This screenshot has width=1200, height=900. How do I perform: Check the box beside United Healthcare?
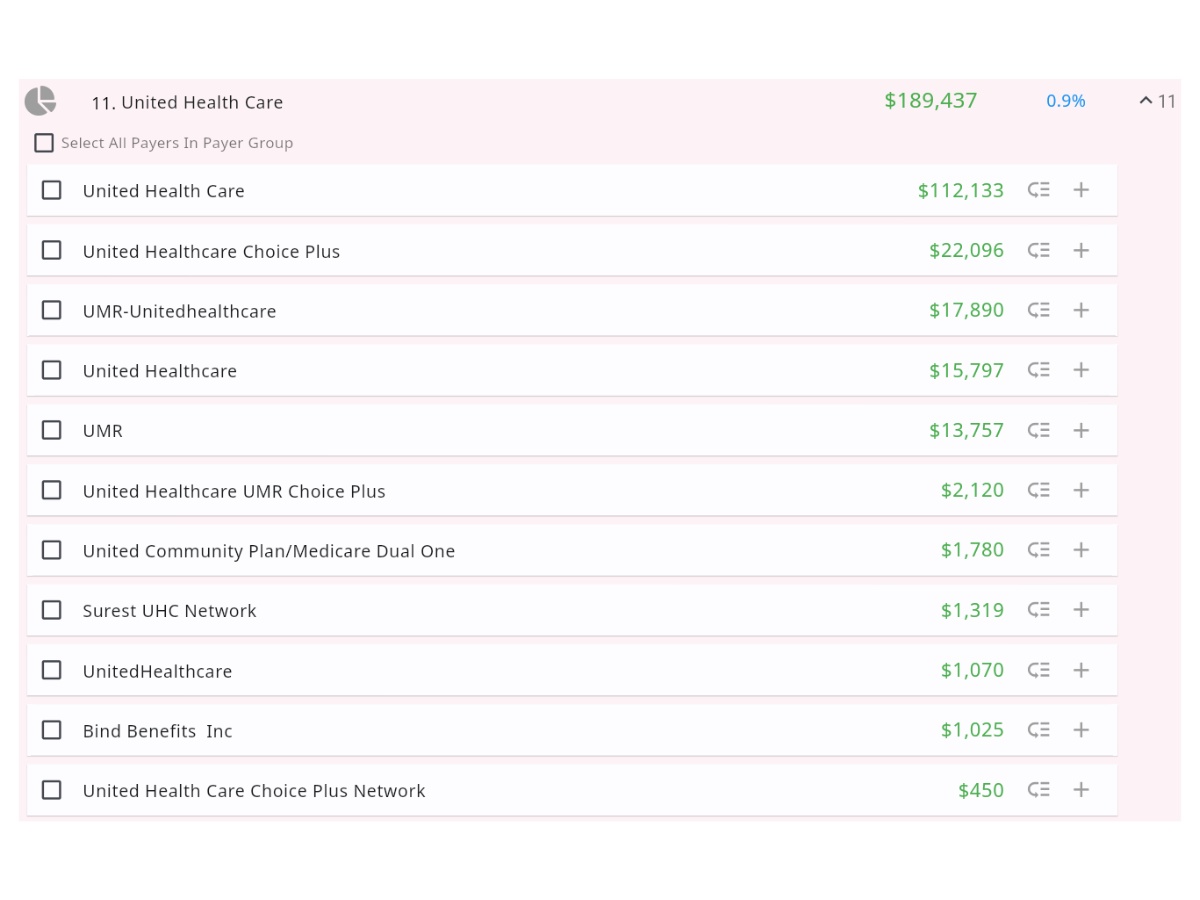point(51,370)
